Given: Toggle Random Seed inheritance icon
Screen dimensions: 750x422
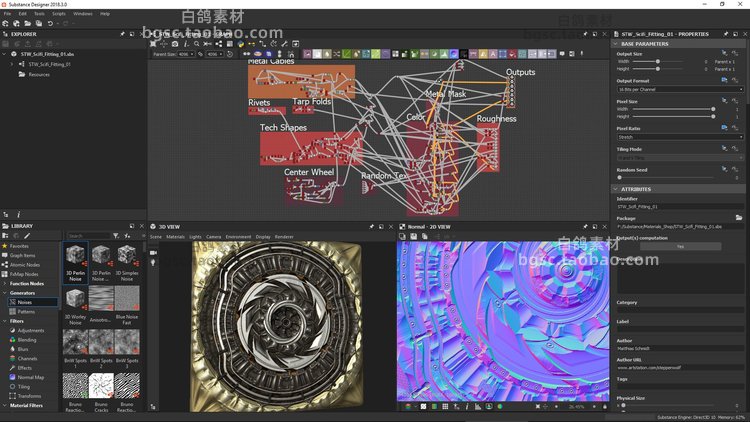Looking at the screenshot, I should [x=725, y=169].
